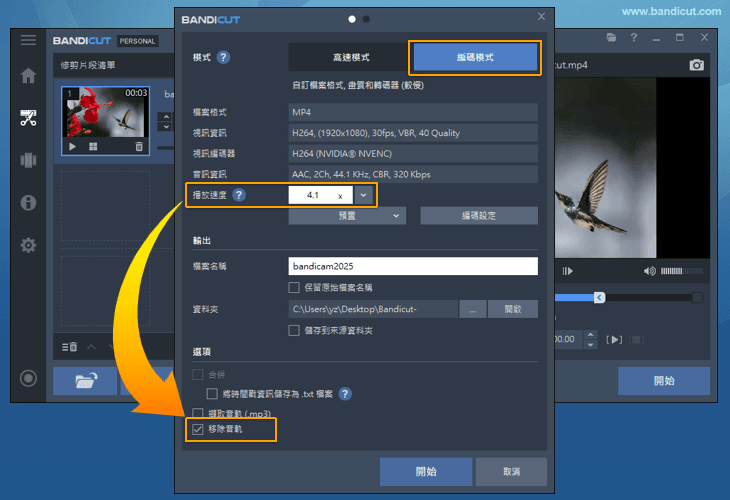Play the selected segment bracket-play icon
730x500 pixels.
[x=614, y=339]
